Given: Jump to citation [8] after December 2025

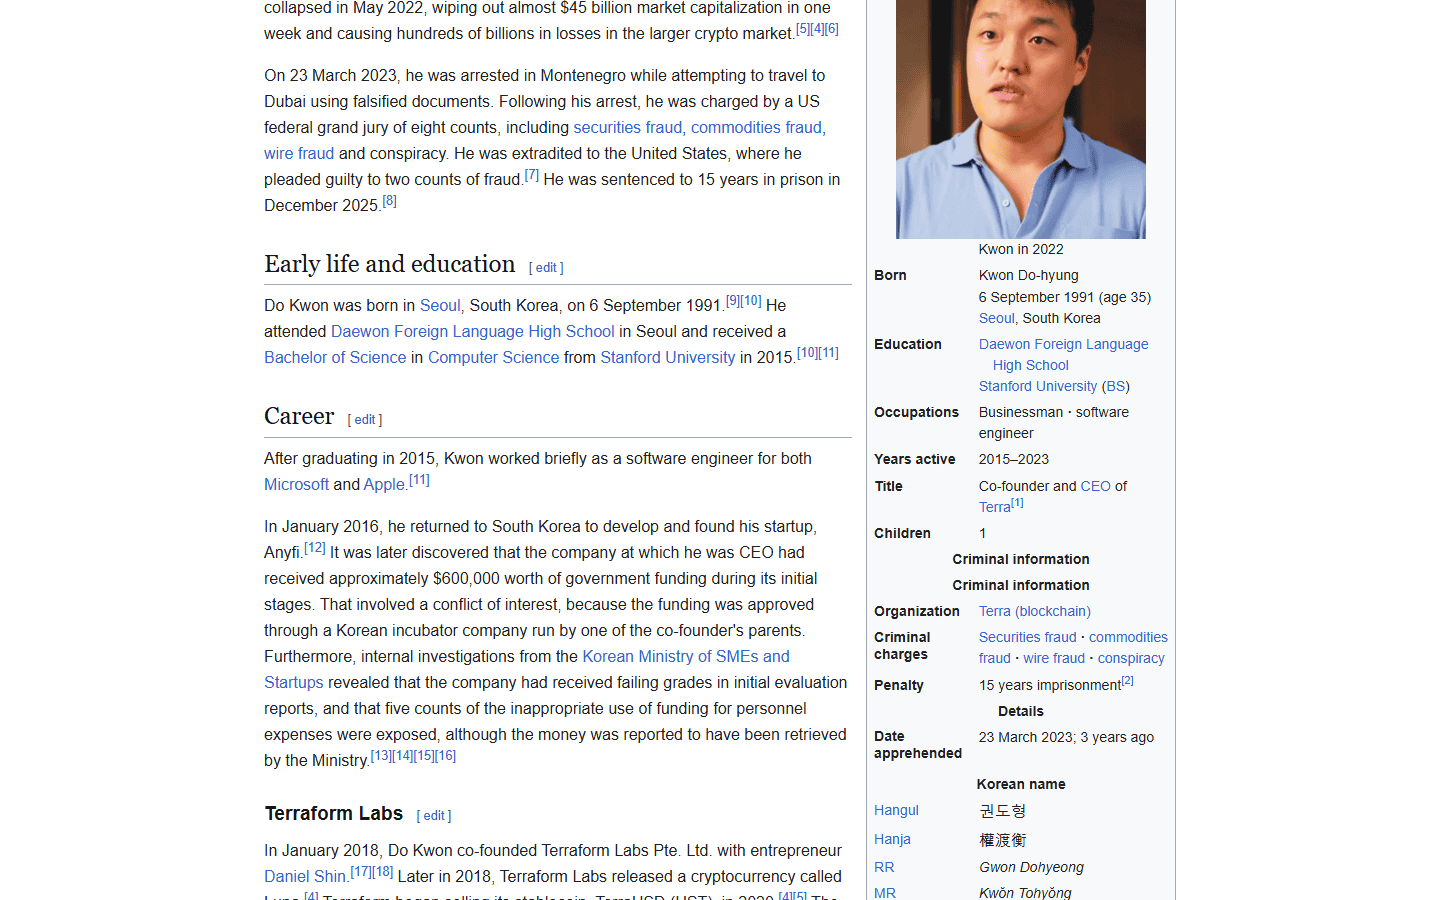Looking at the screenshot, I should (x=389, y=201).
